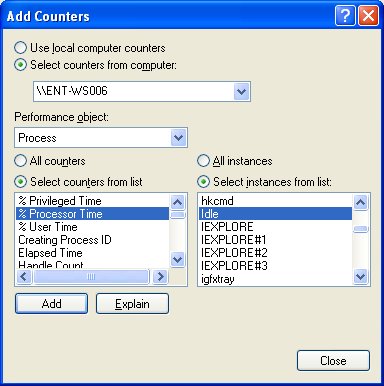Choose the All counters radio button
This screenshot has height=386, width=384.
(20, 161)
